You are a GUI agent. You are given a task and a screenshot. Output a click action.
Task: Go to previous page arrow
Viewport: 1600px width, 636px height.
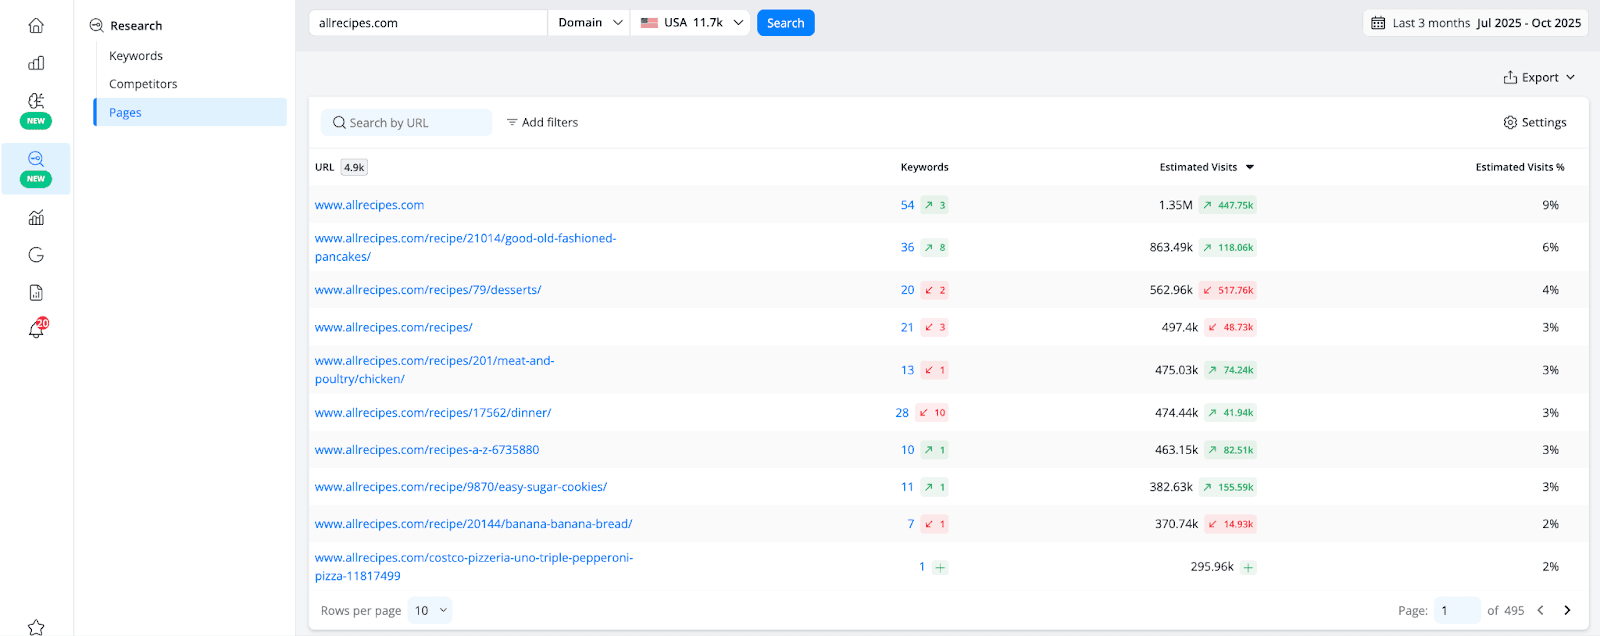[x=1541, y=610]
